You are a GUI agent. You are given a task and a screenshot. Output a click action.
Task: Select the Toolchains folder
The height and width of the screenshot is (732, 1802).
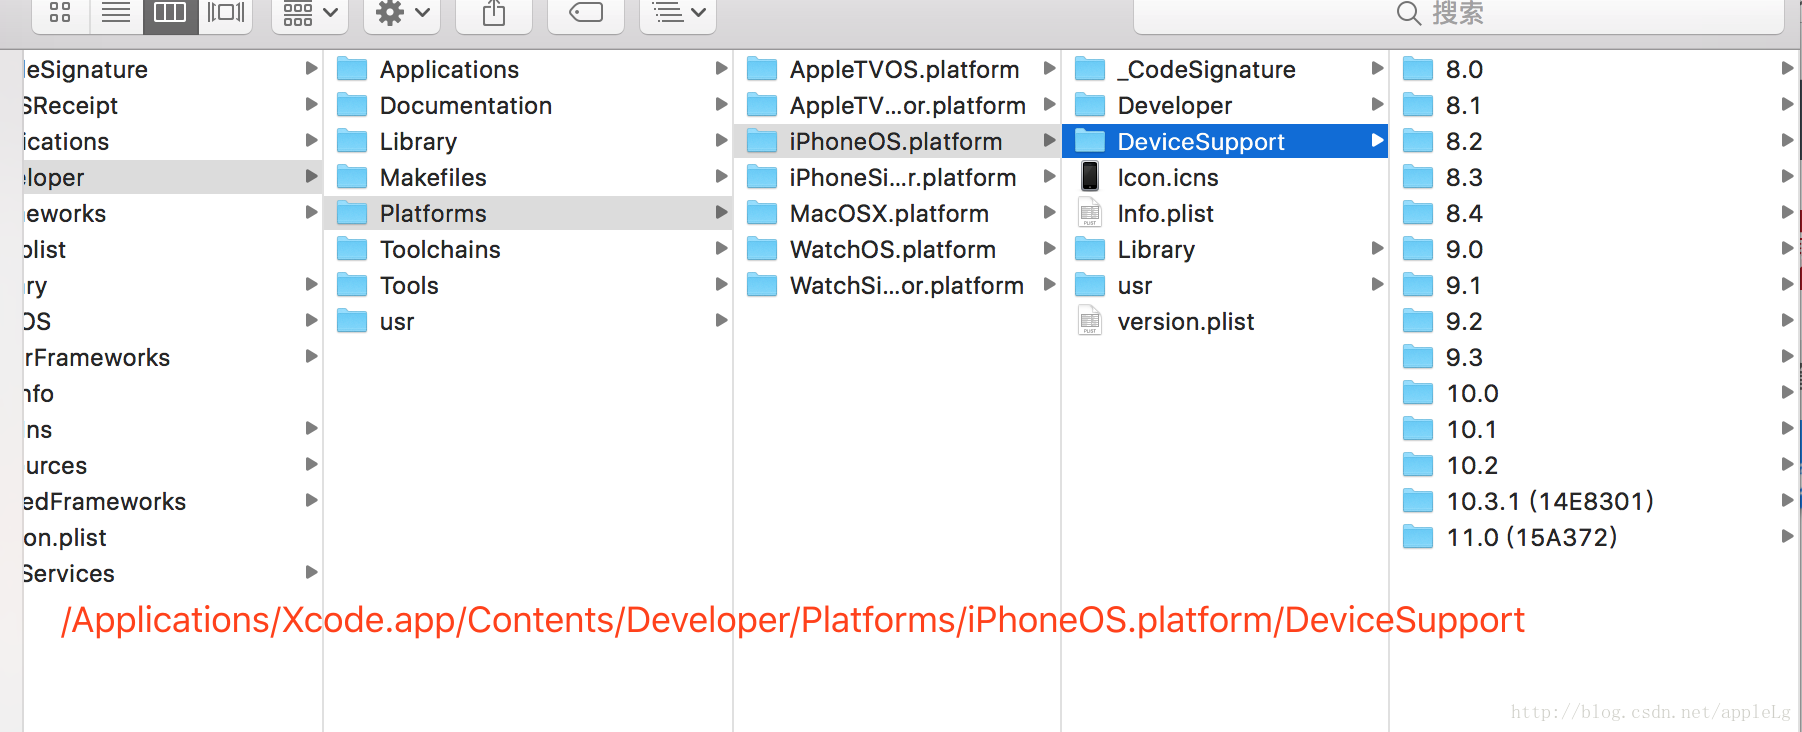[x=528, y=249]
